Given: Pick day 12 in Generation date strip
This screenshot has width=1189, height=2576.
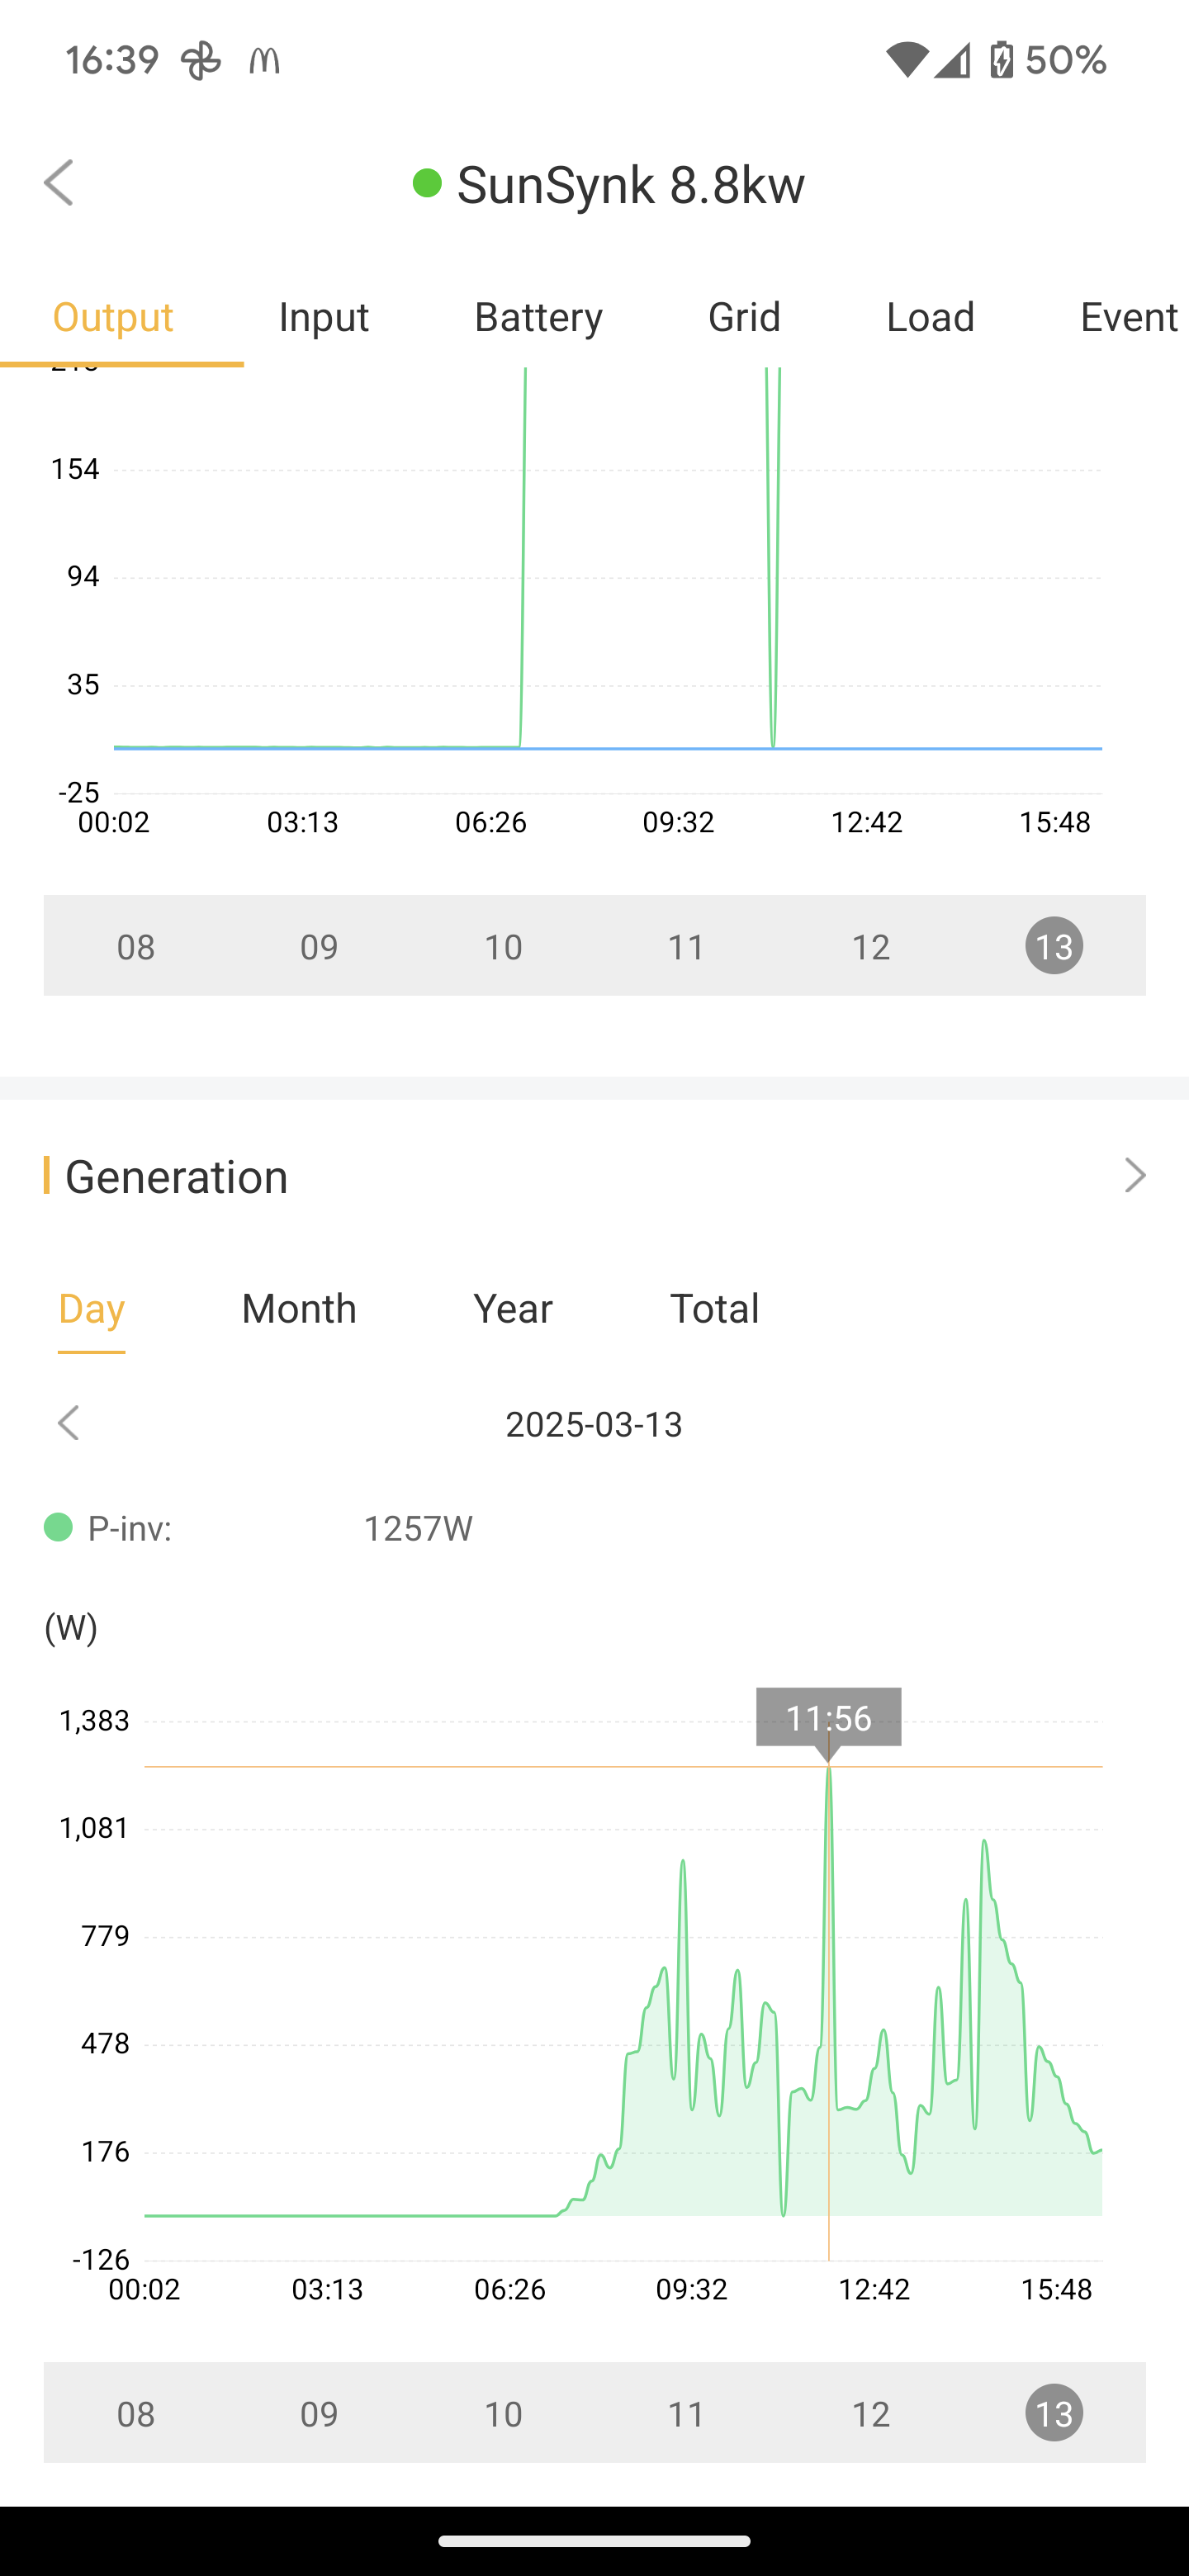Looking at the screenshot, I should pyautogui.click(x=871, y=2413).
